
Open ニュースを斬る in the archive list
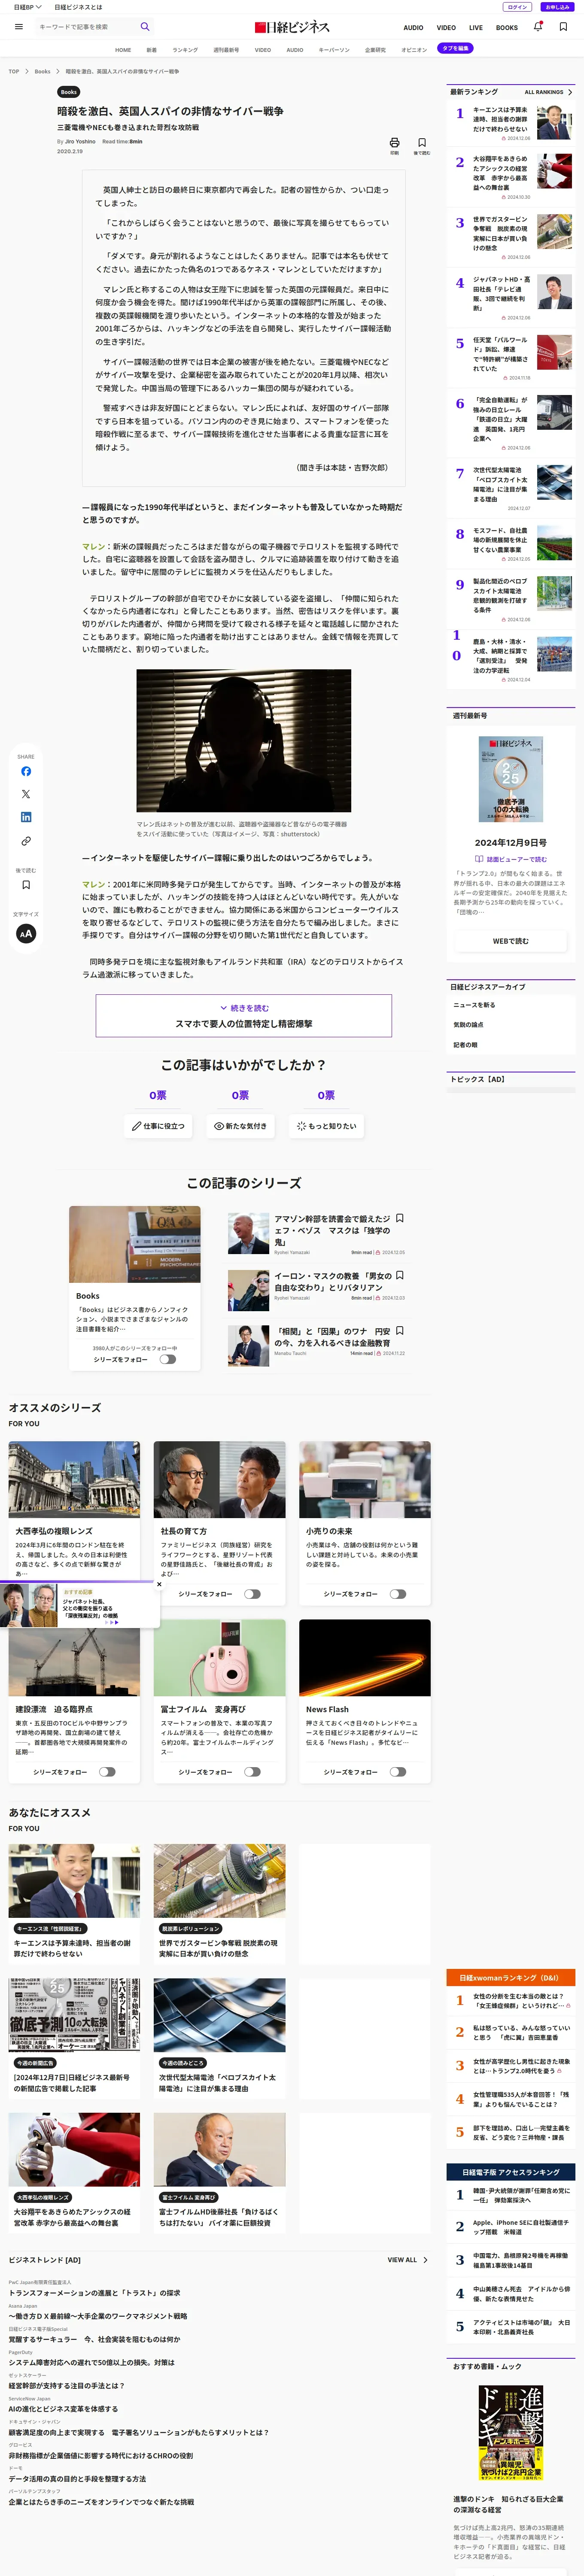[x=474, y=1005]
